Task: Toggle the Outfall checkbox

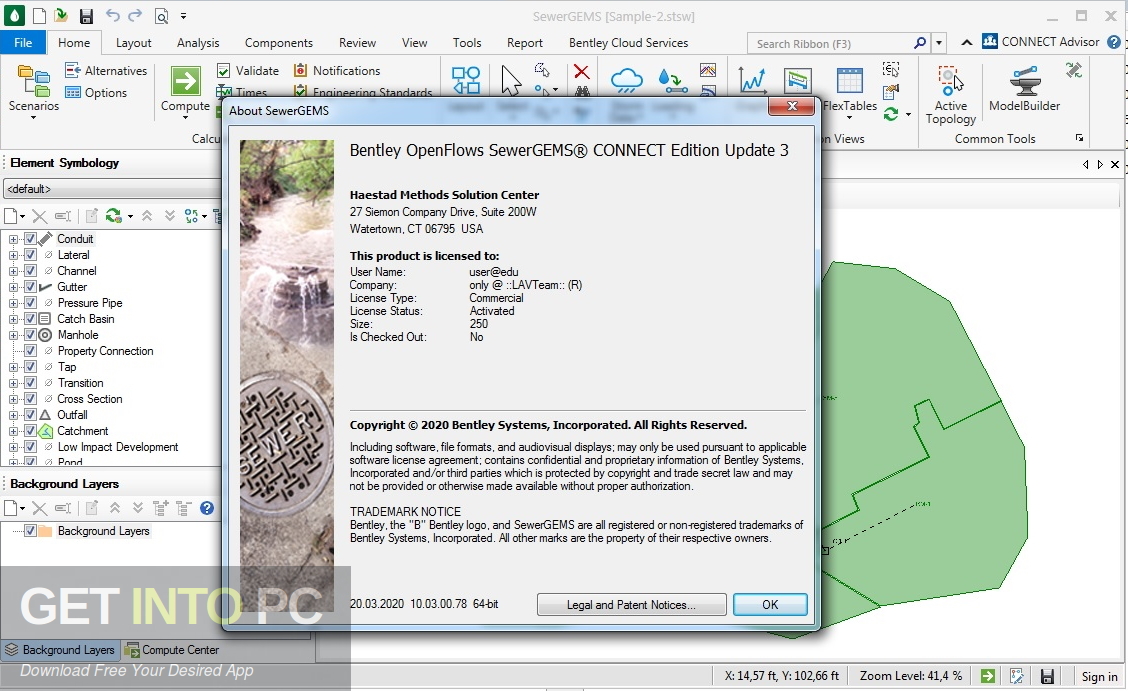Action: point(30,415)
